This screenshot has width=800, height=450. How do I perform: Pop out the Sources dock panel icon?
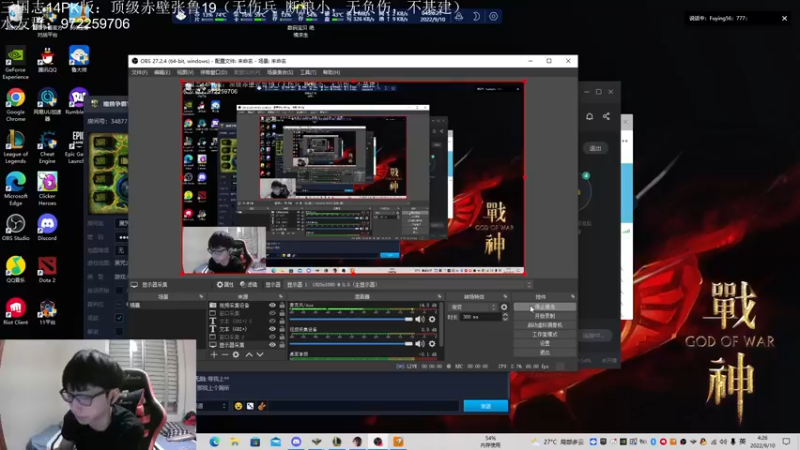[x=281, y=296]
